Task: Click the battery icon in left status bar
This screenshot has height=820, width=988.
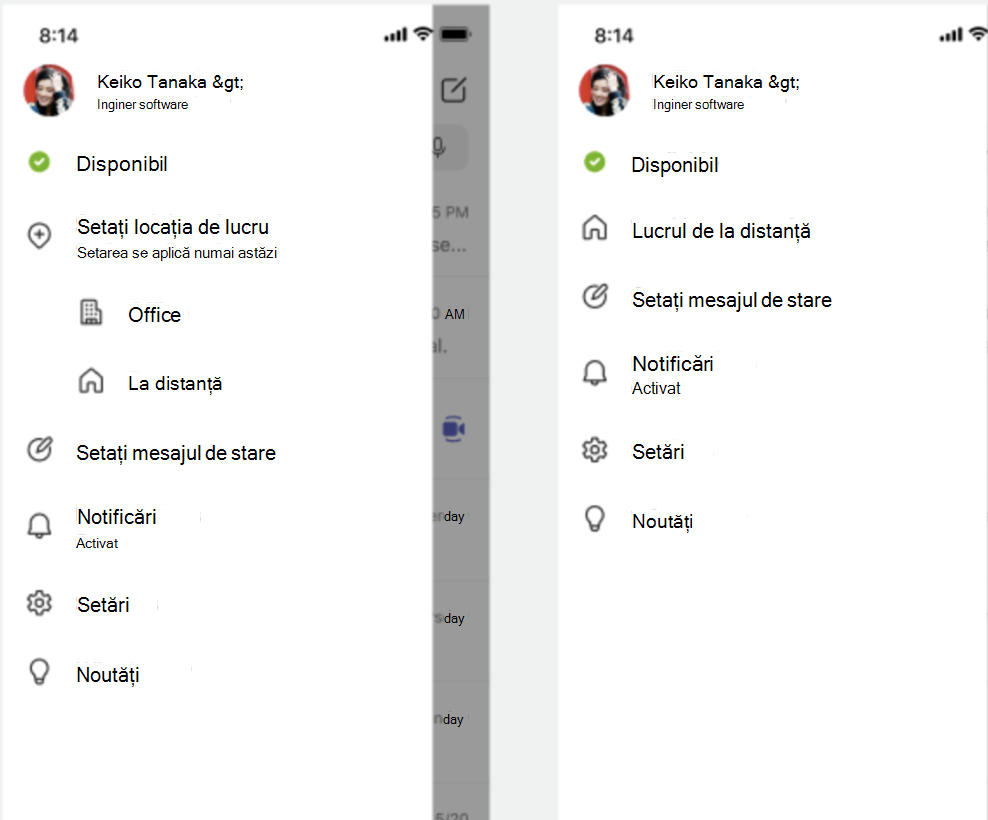Action: tap(456, 34)
